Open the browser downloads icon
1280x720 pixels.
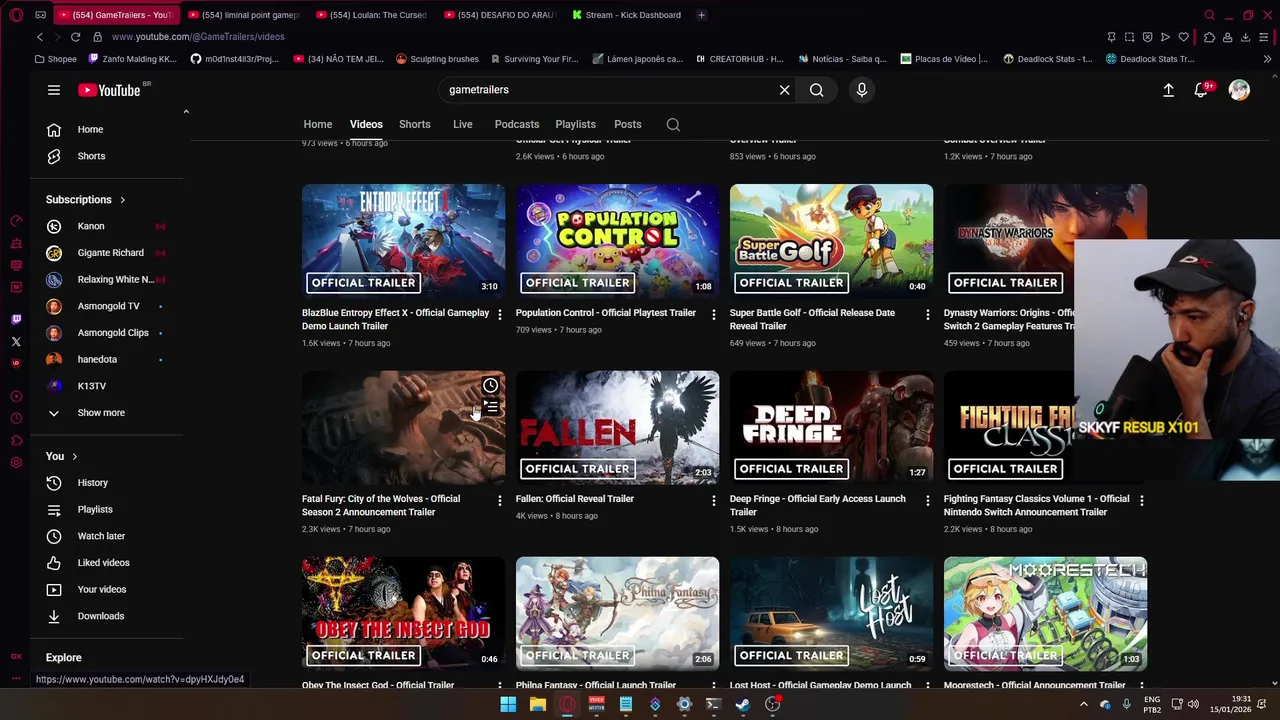(1245, 37)
